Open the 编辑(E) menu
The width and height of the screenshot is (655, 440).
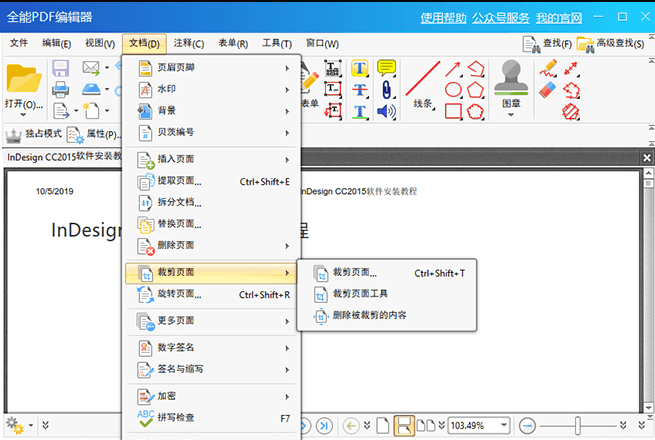coord(57,43)
